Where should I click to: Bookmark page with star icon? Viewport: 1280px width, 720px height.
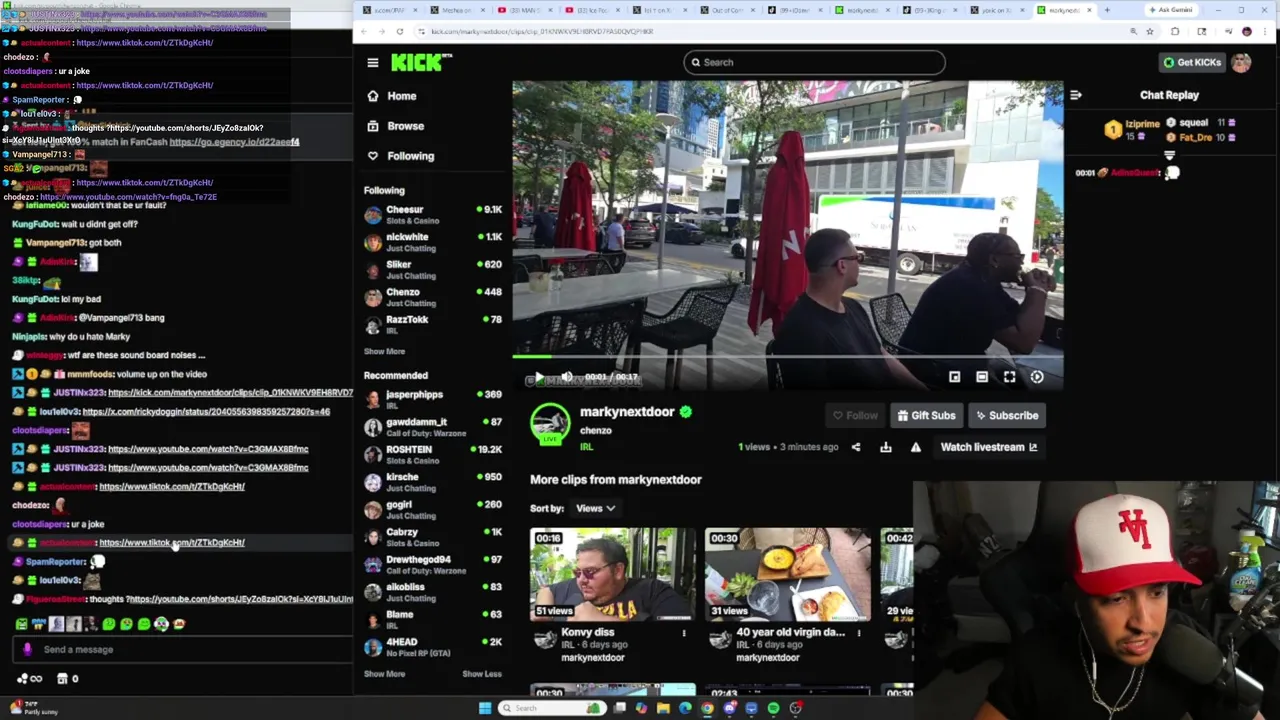(1150, 31)
